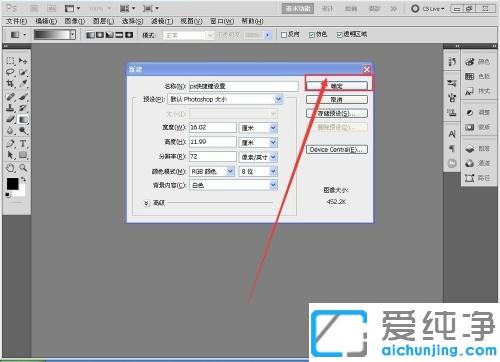Open the File (文件) menu
Viewport: 500px width, 362px height.
click(16, 21)
